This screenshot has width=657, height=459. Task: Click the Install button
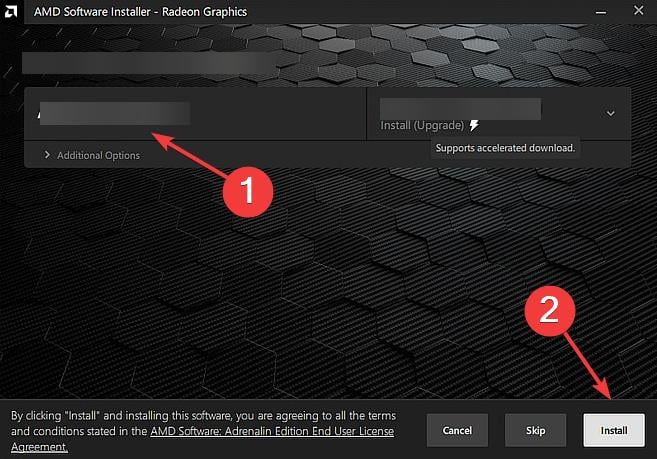tap(614, 430)
